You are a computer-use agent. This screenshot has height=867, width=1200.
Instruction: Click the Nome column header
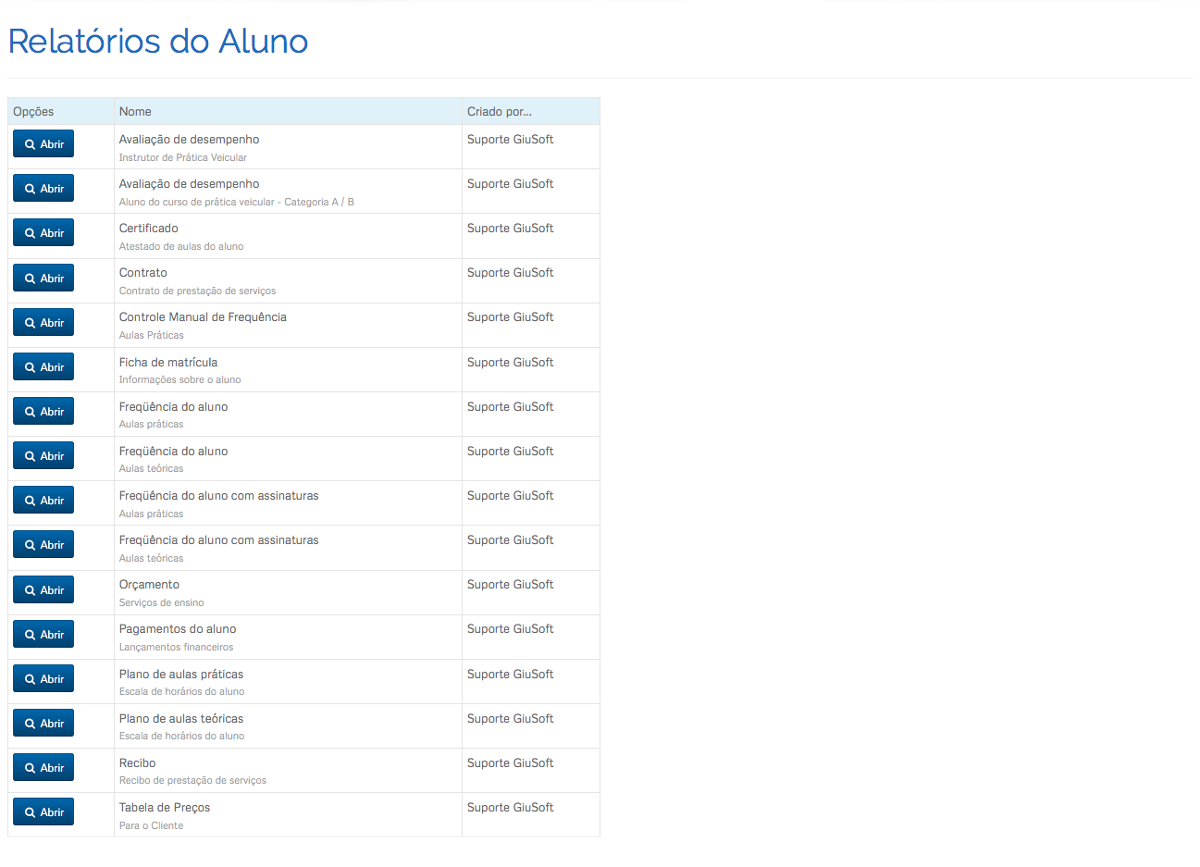point(135,111)
